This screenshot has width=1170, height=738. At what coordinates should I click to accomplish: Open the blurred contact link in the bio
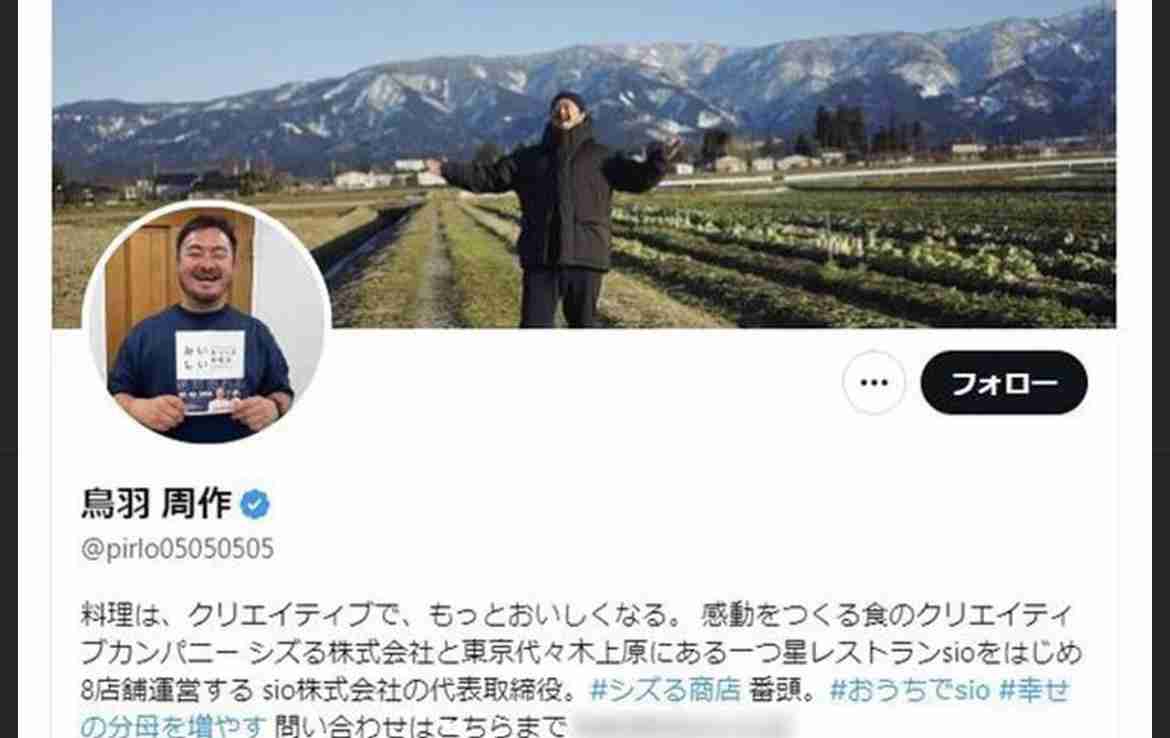pyautogui.click(x=683, y=725)
